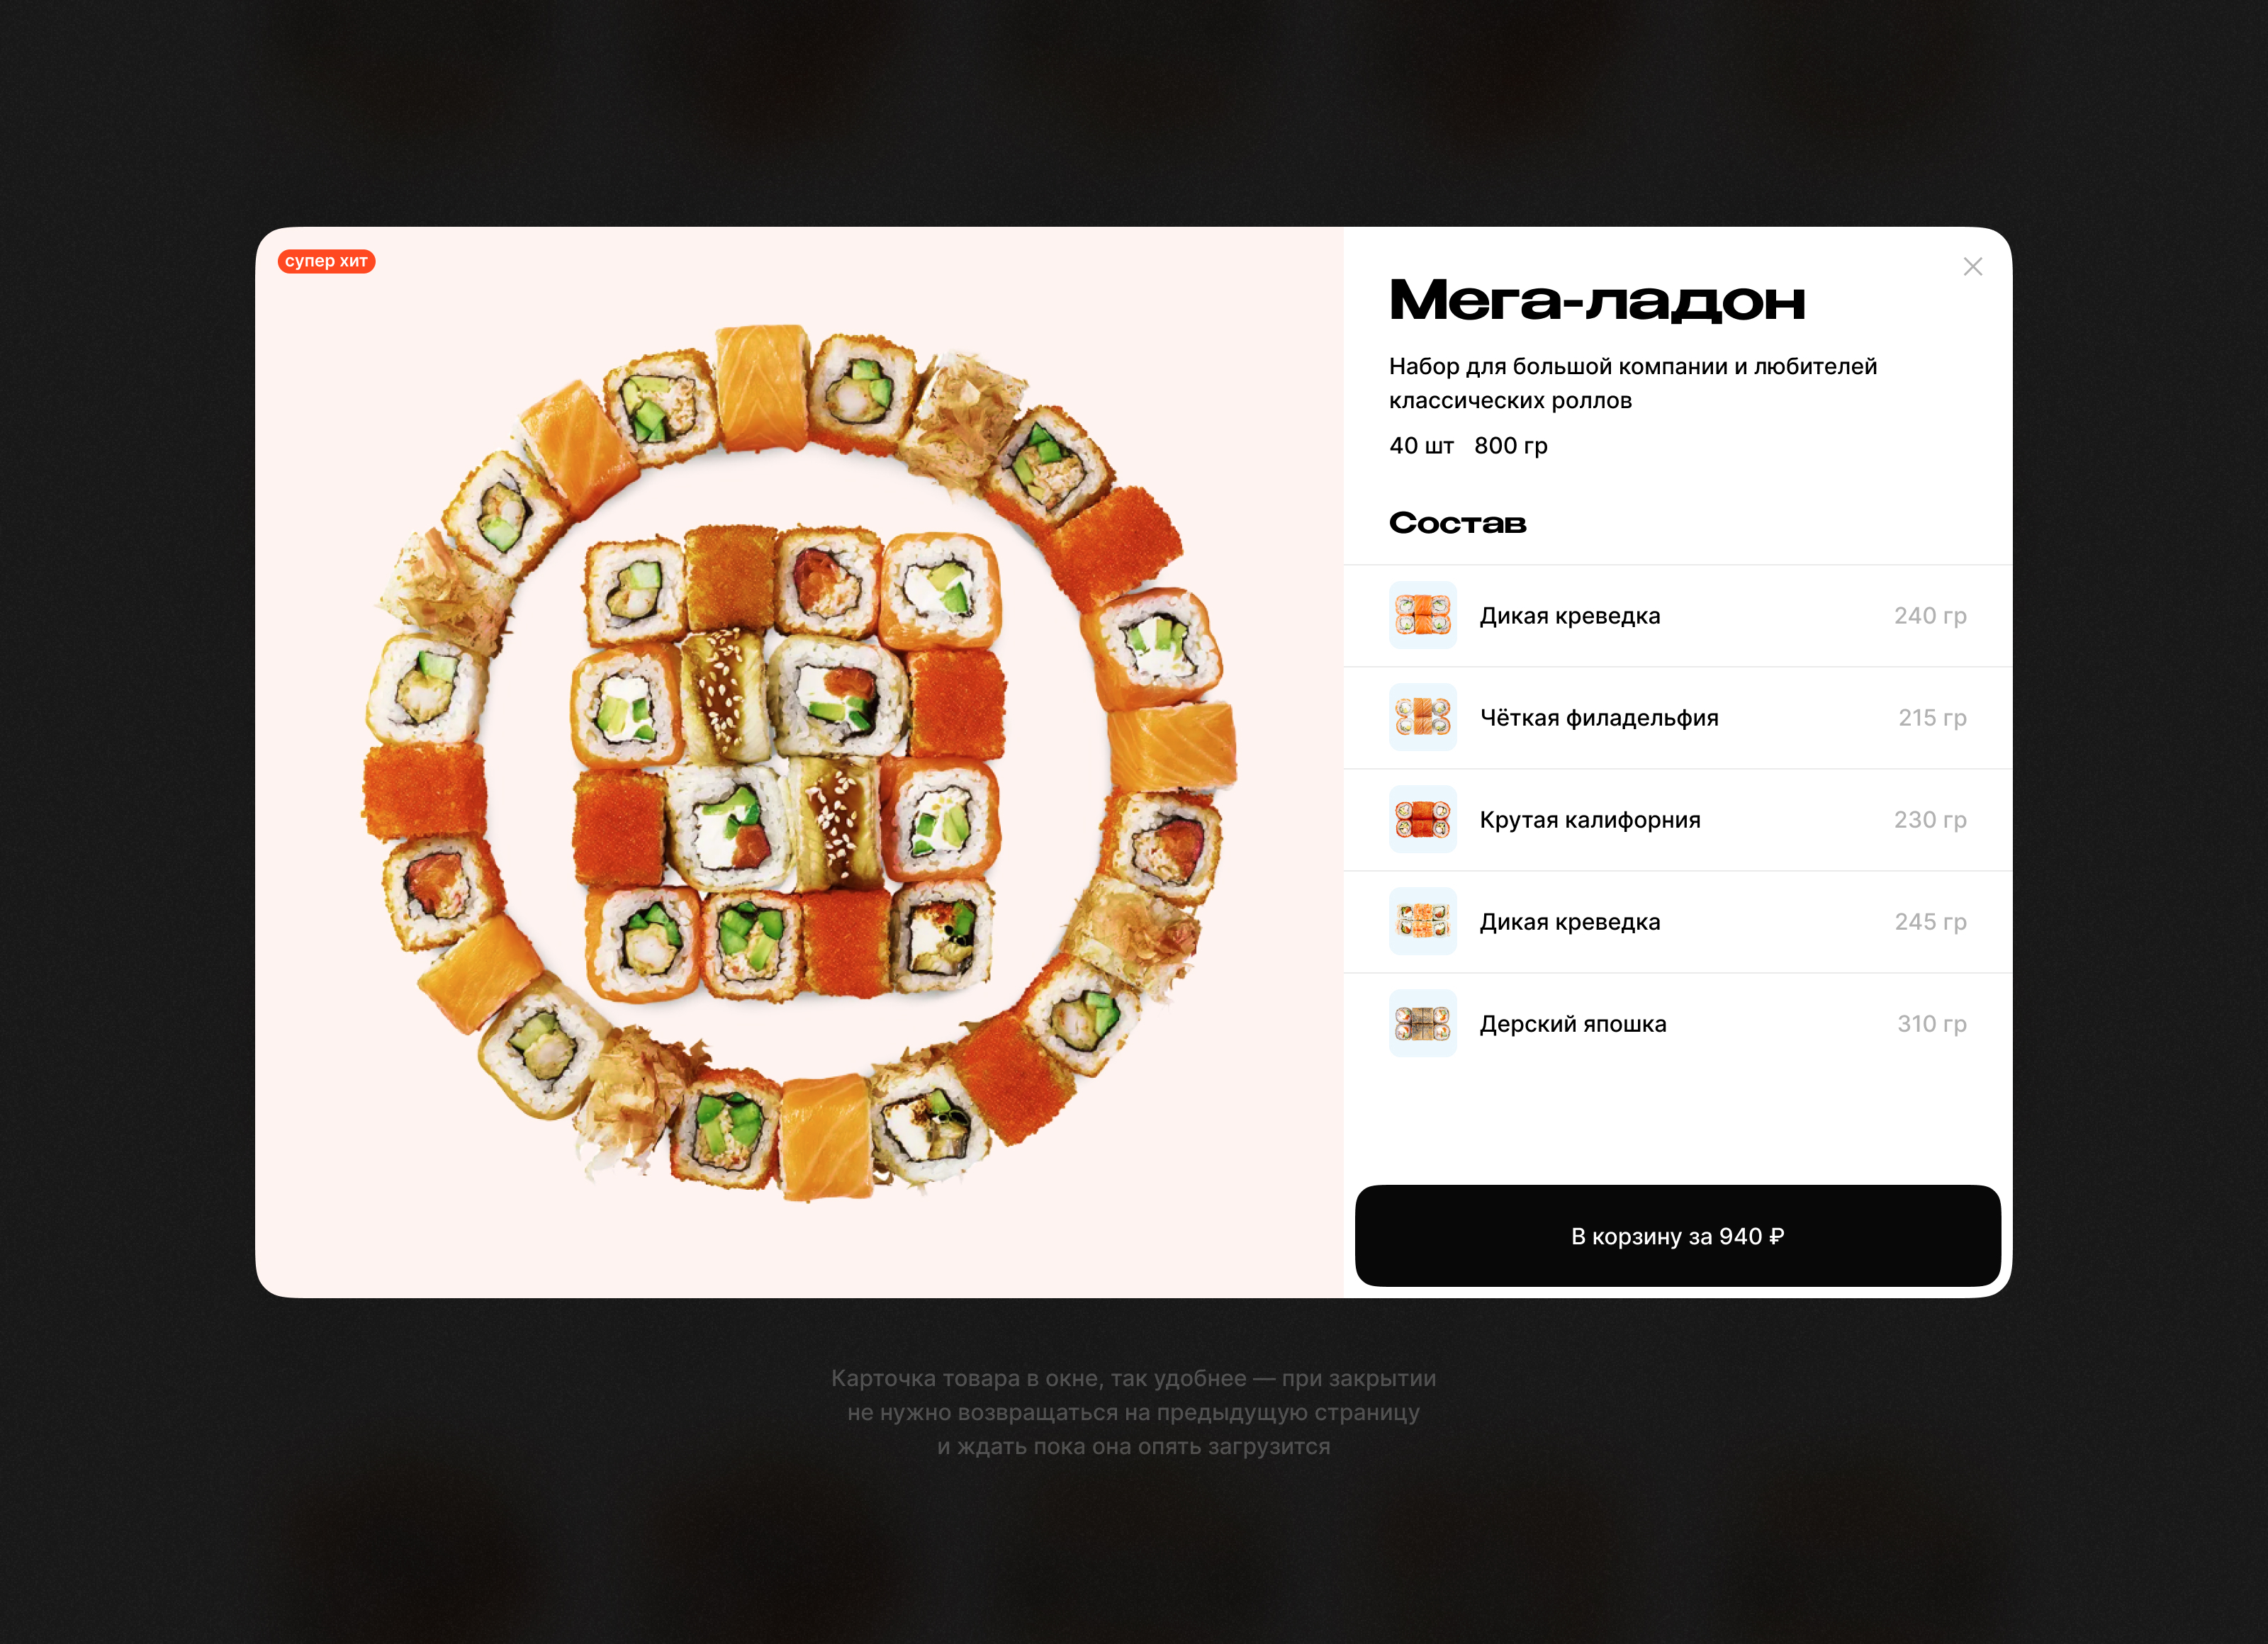
Task: Open the second Дикая креветка thumbnail, 245 гр
Action: (x=1423, y=921)
